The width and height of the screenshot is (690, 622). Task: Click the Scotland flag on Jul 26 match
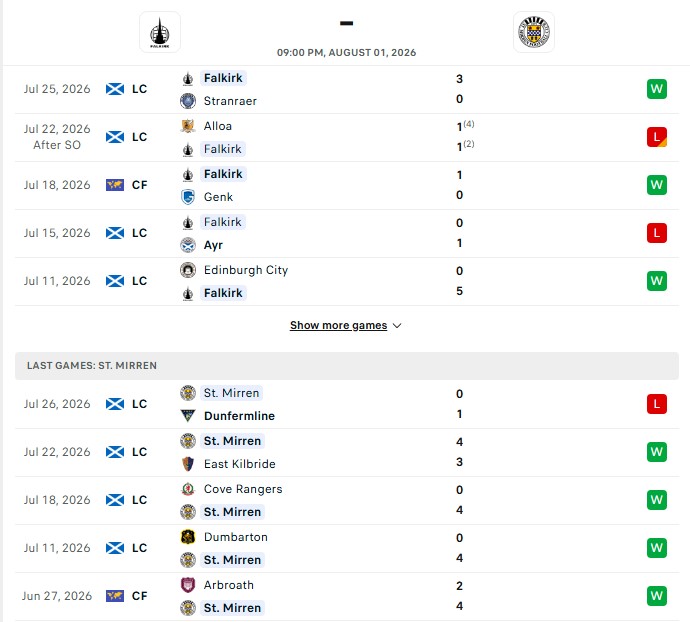115,404
